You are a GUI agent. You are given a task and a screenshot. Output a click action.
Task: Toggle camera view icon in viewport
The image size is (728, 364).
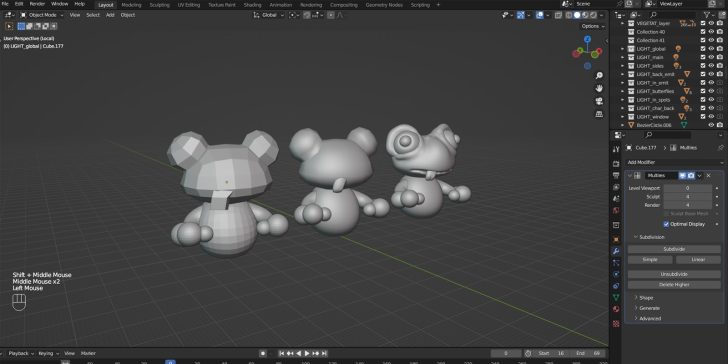(x=599, y=101)
